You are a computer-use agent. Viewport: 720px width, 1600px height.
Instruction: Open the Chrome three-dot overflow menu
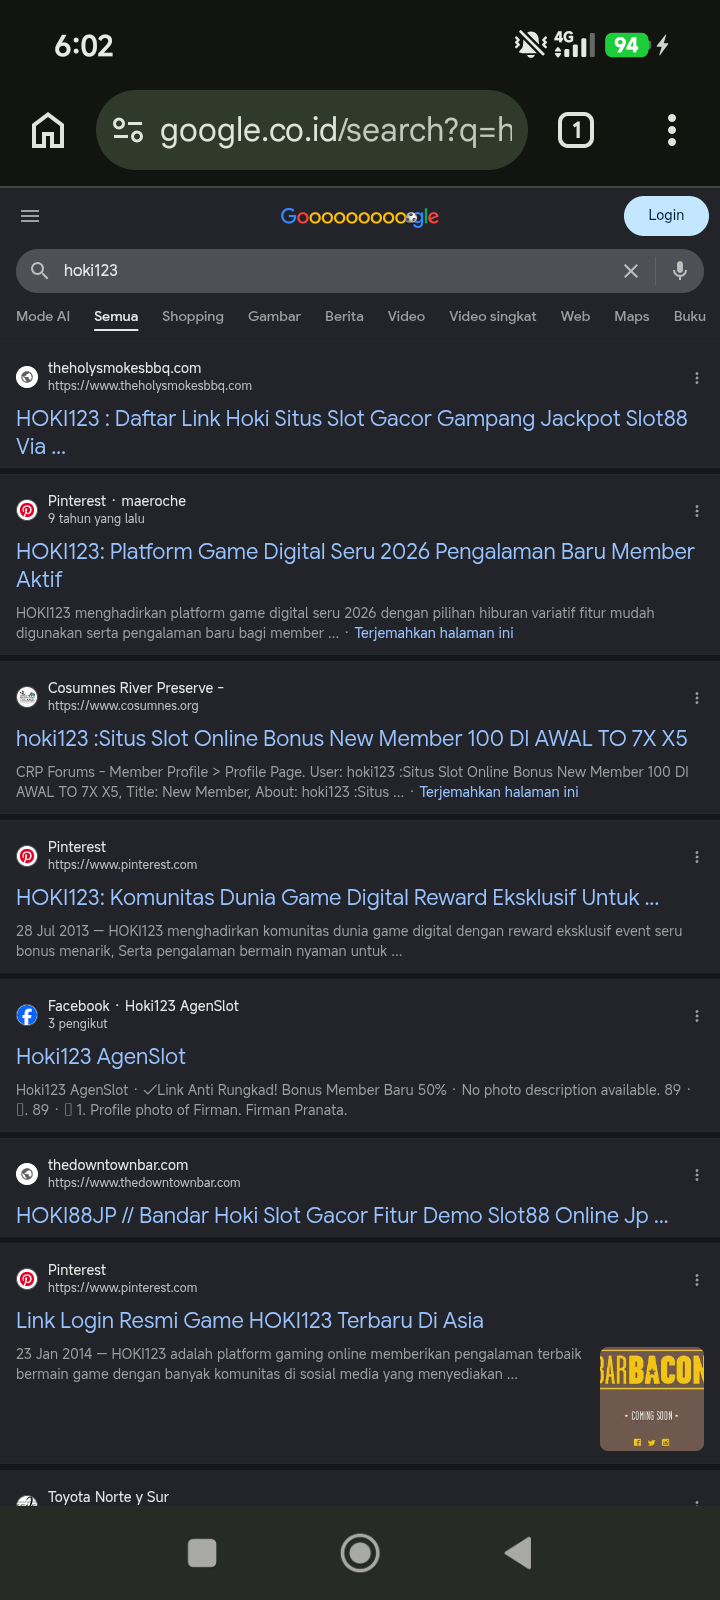(672, 130)
